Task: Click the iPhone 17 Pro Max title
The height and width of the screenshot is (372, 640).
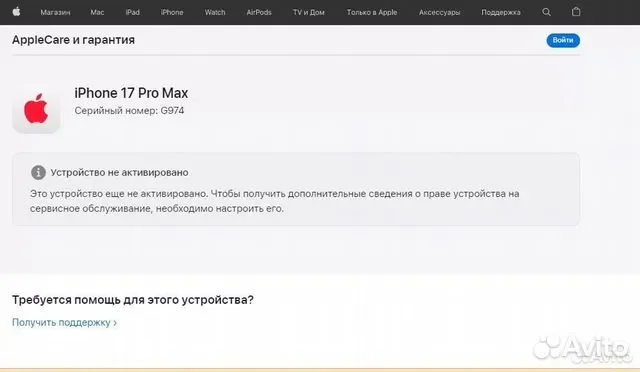Action: [131, 93]
